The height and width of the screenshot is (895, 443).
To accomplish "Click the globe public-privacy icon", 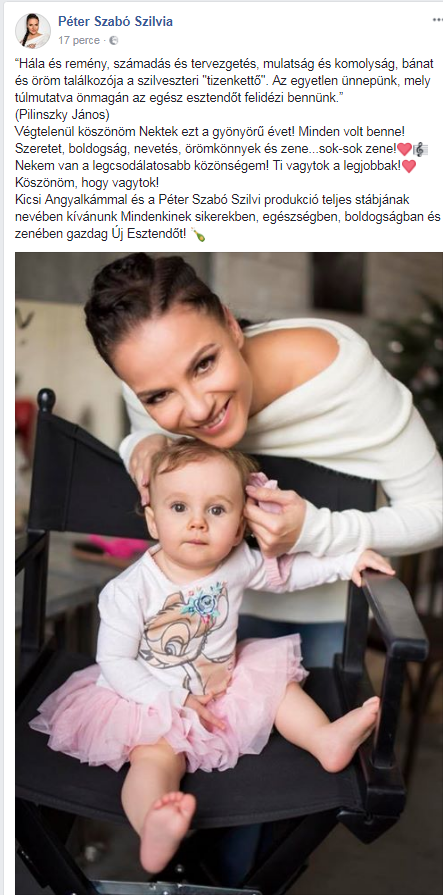I will [114, 41].
